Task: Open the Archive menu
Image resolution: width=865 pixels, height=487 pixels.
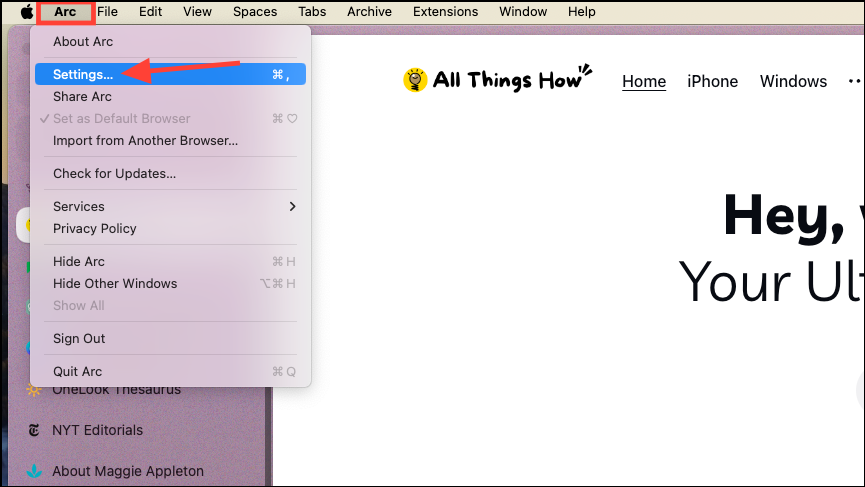Action: pos(370,12)
